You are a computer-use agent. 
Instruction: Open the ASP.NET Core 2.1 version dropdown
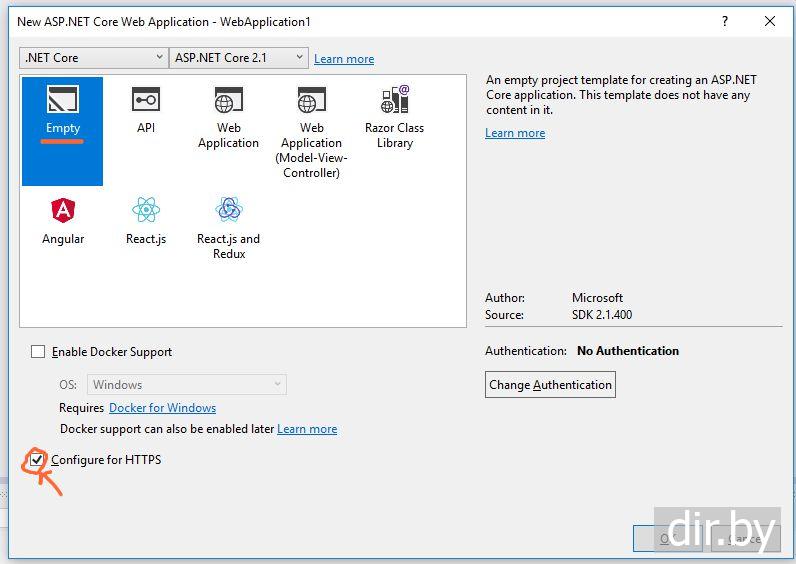coord(239,58)
